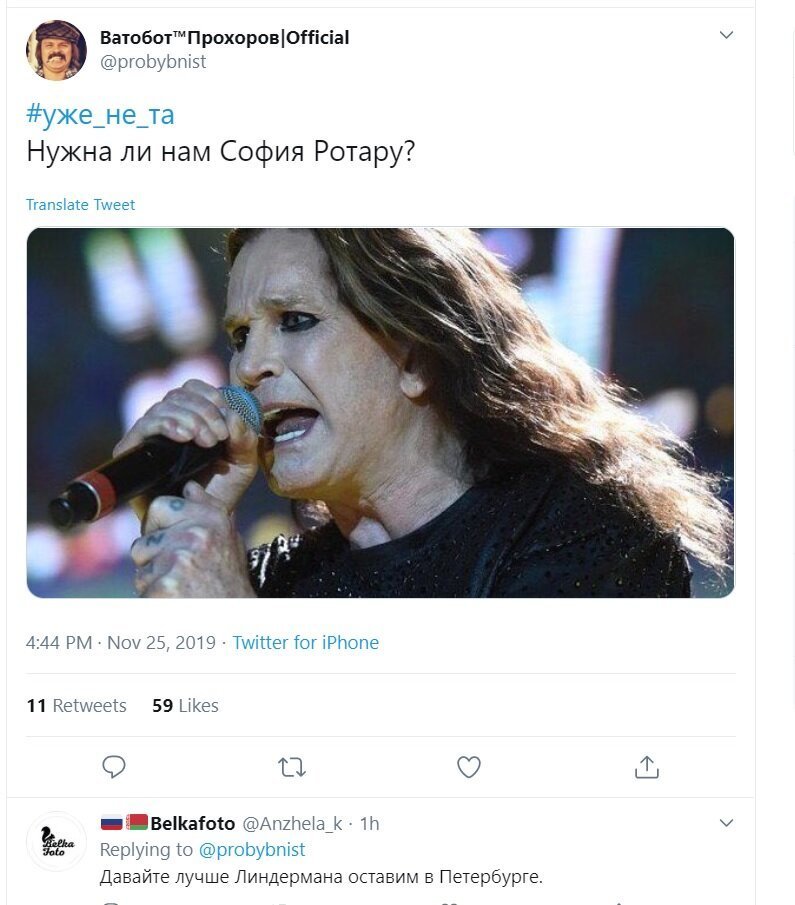Screen dimensions: 795x905
Task: Click the Translate Tweet link
Action: (x=80, y=205)
